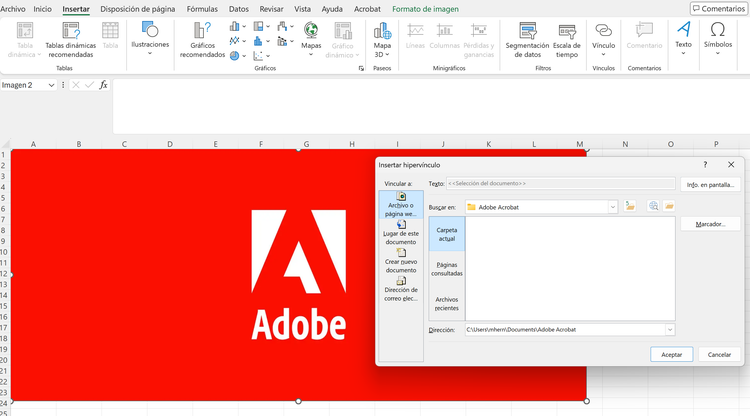This screenshot has width=750, height=416.
Task: Open the Formato de imagen tab
Action: [x=426, y=8]
